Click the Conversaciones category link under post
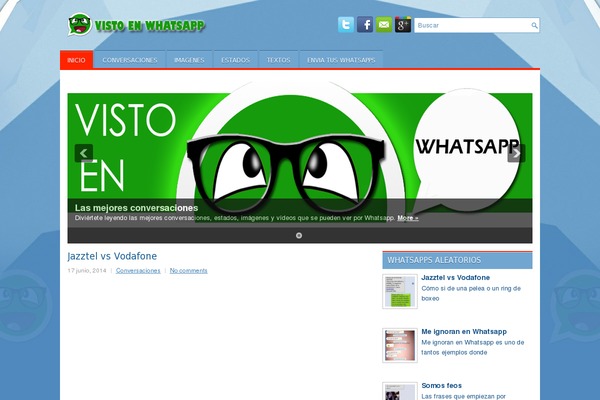600x400 pixels. (x=138, y=271)
